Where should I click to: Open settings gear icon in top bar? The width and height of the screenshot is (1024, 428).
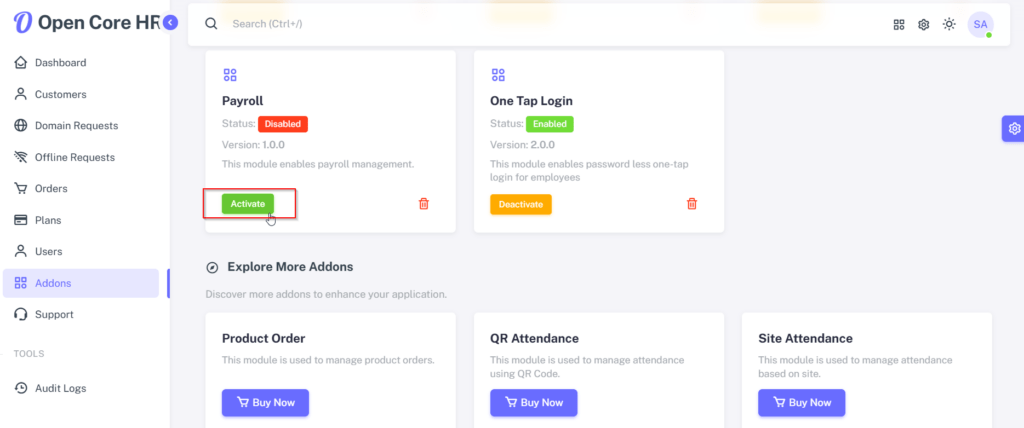click(923, 24)
